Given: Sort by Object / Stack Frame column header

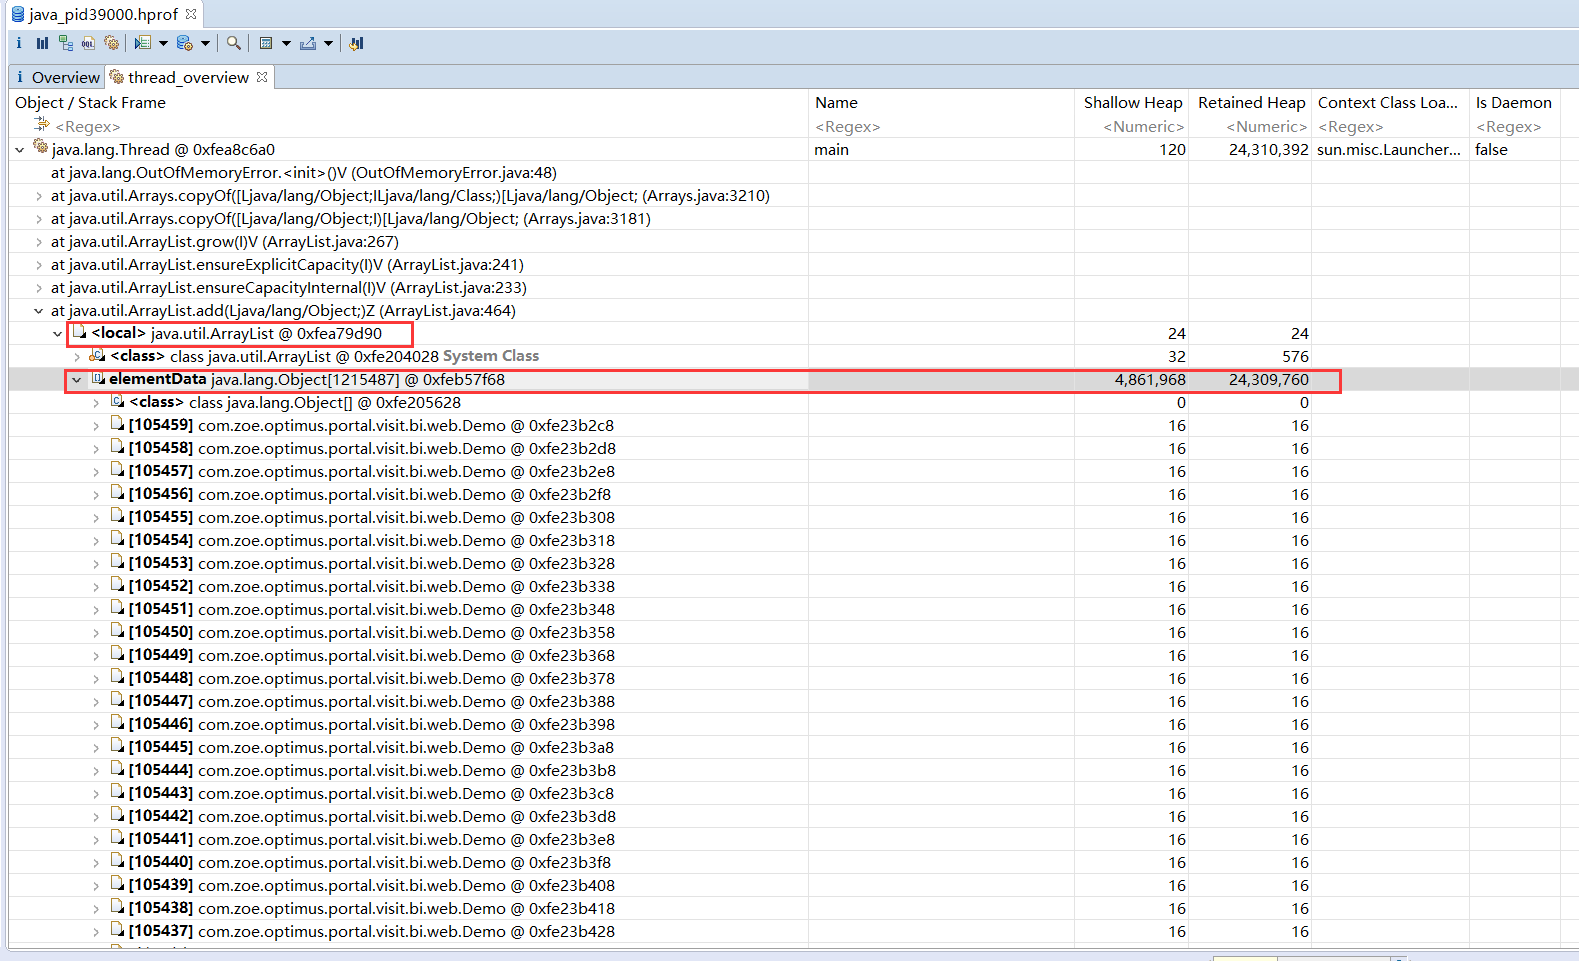Looking at the screenshot, I should 90,102.
